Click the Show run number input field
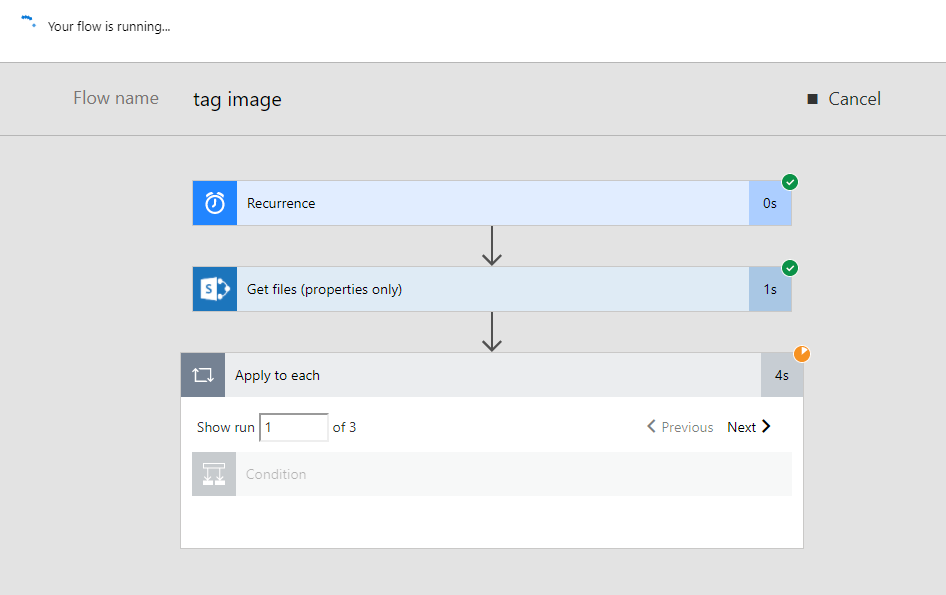Screen dimensions: 946x595 pyautogui.click(x=293, y=427)
